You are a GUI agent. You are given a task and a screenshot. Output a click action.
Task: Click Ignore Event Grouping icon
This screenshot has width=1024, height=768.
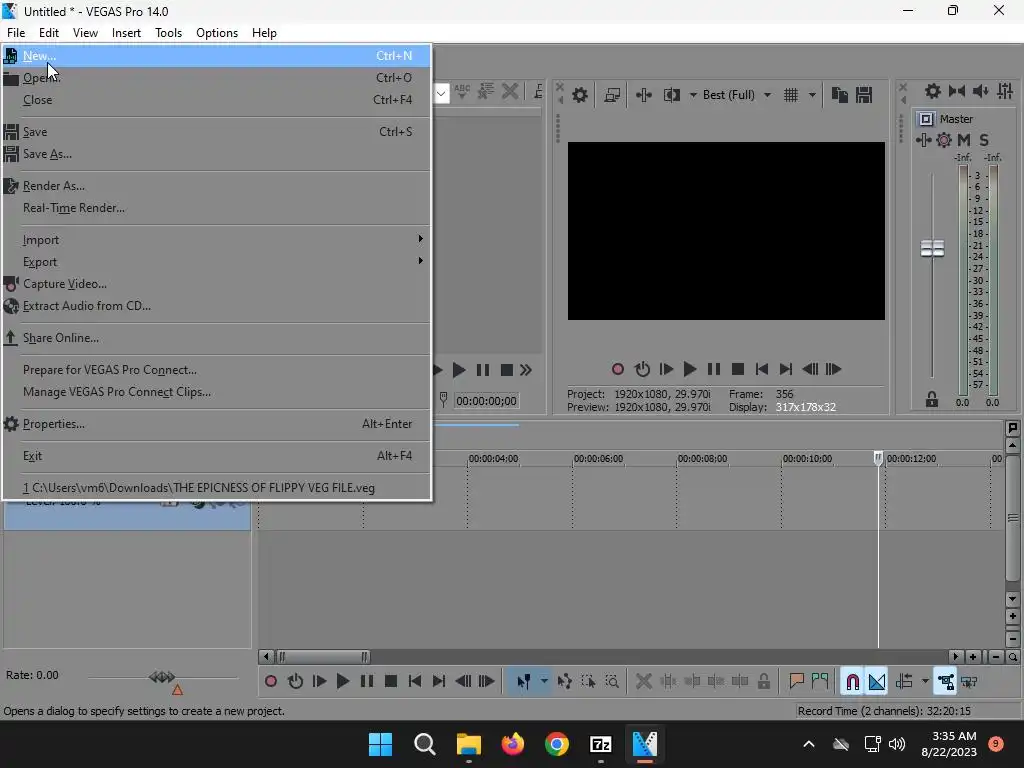coord(970,682)
